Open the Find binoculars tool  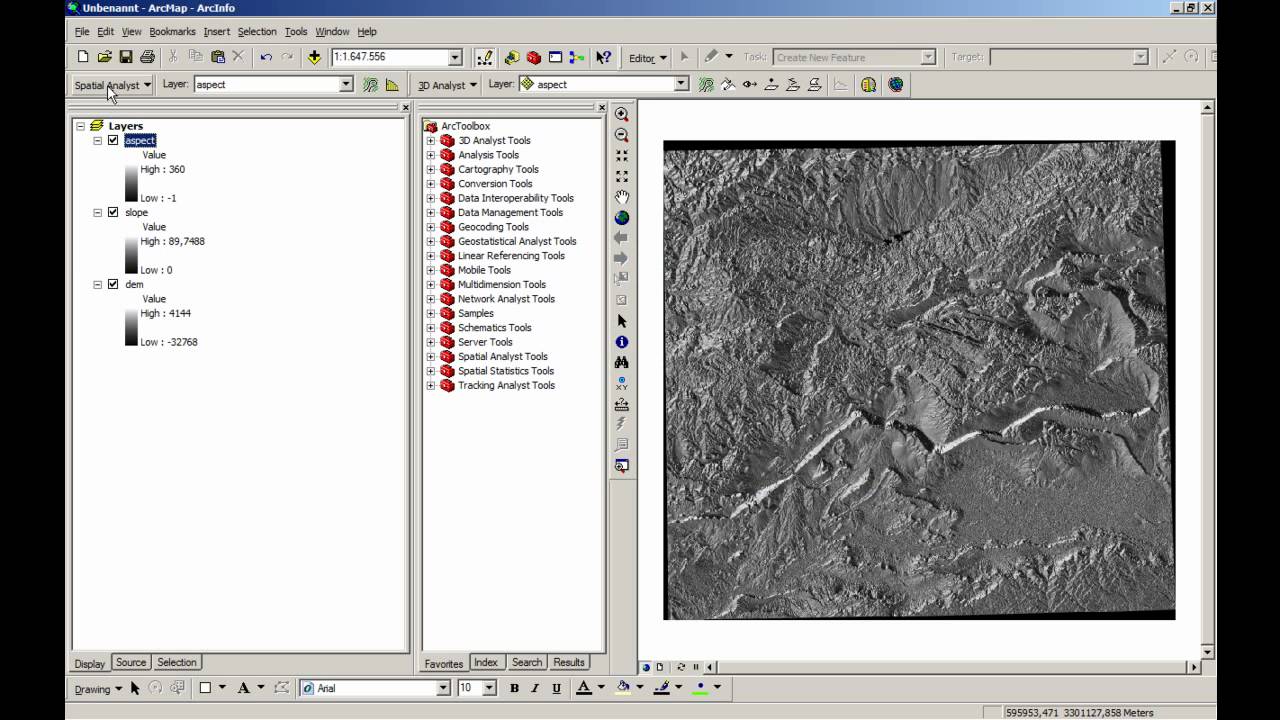pyautogui.click(x=622, y=362)
